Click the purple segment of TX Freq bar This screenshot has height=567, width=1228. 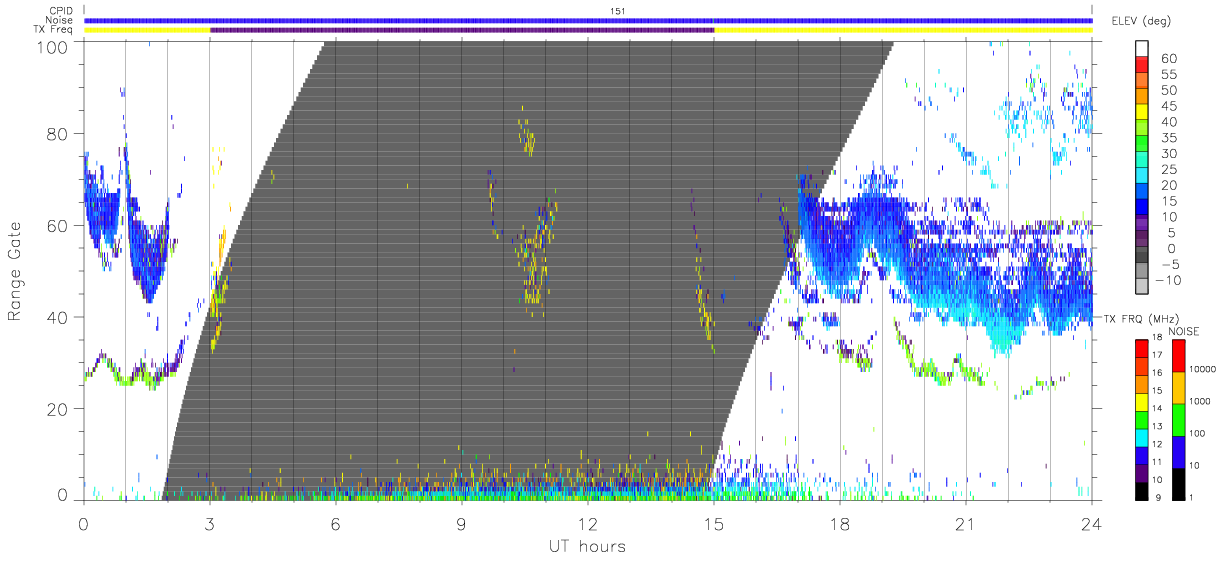click(x=462, y=30)
